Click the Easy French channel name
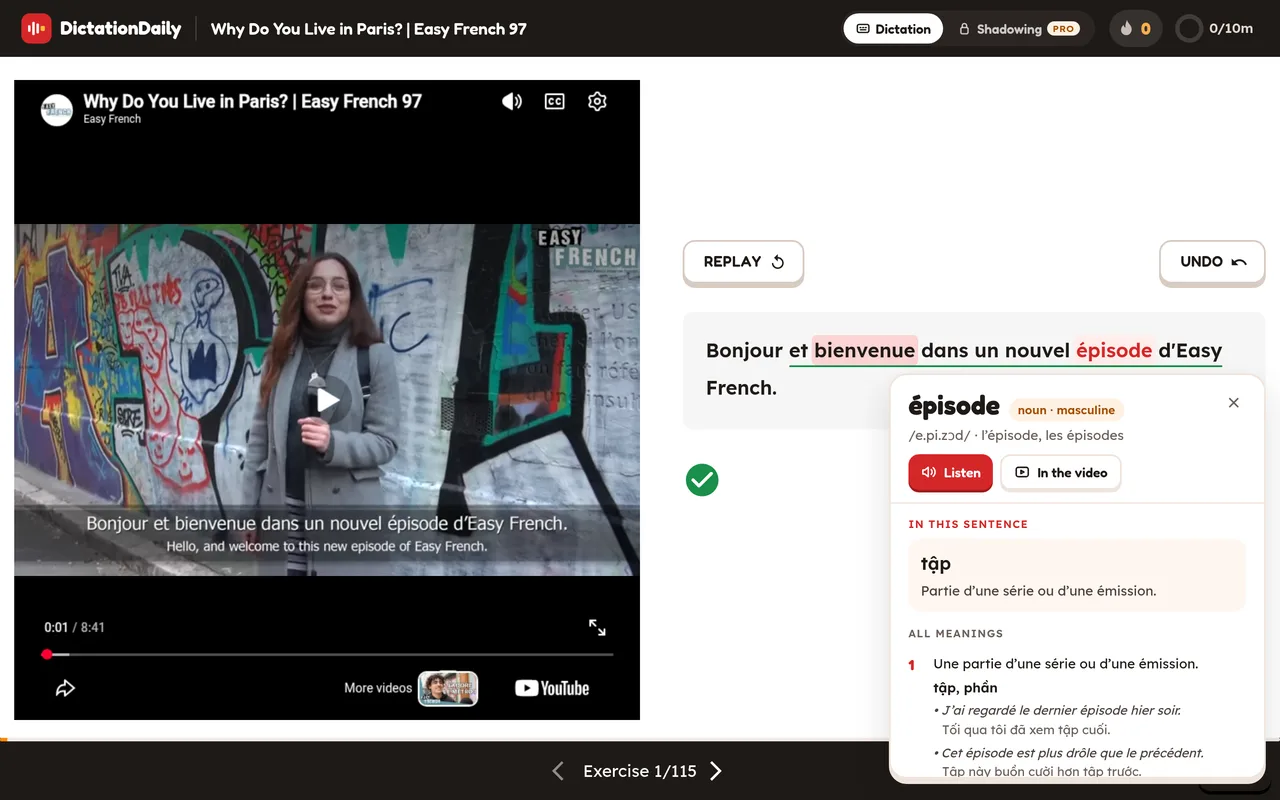1280x800 pixels. [112, 119]
